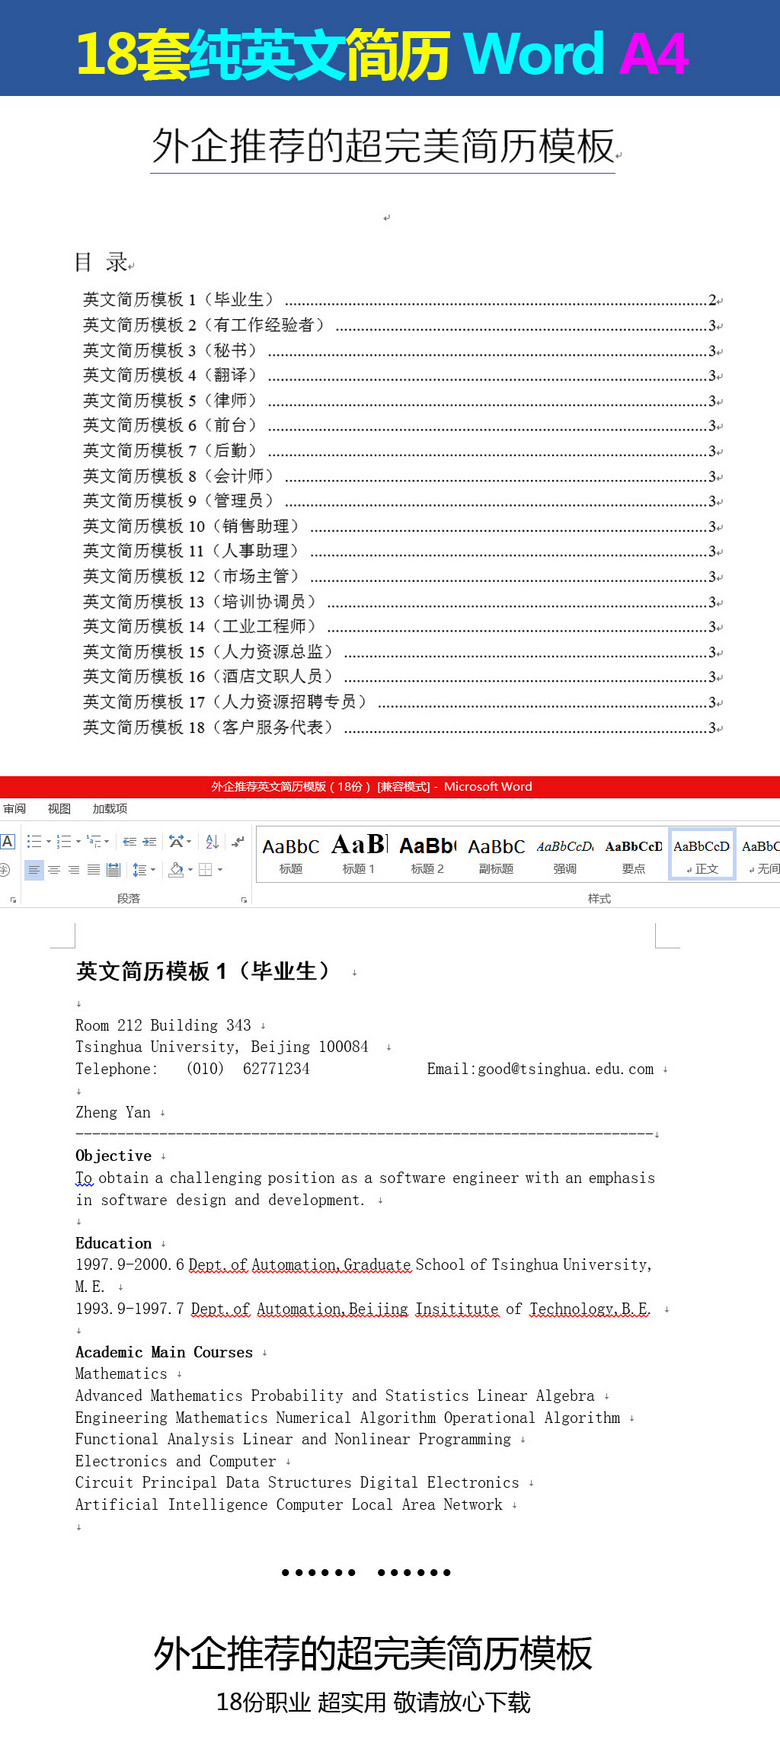
Task: Click the heading 英文简历模板 1（毕业生）
Action: [203, 971]
